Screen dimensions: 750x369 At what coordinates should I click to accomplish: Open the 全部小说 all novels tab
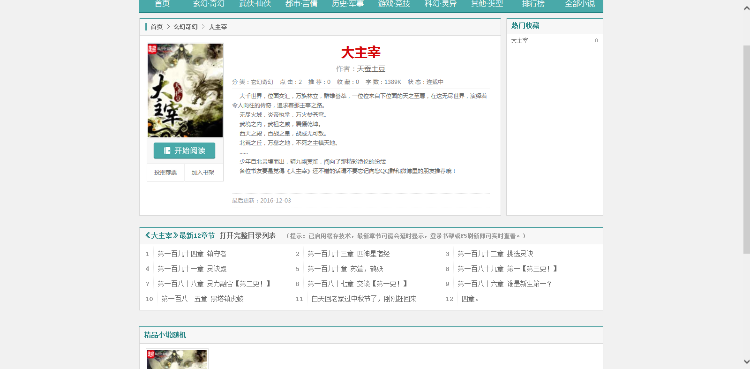[x=580, y=4]
